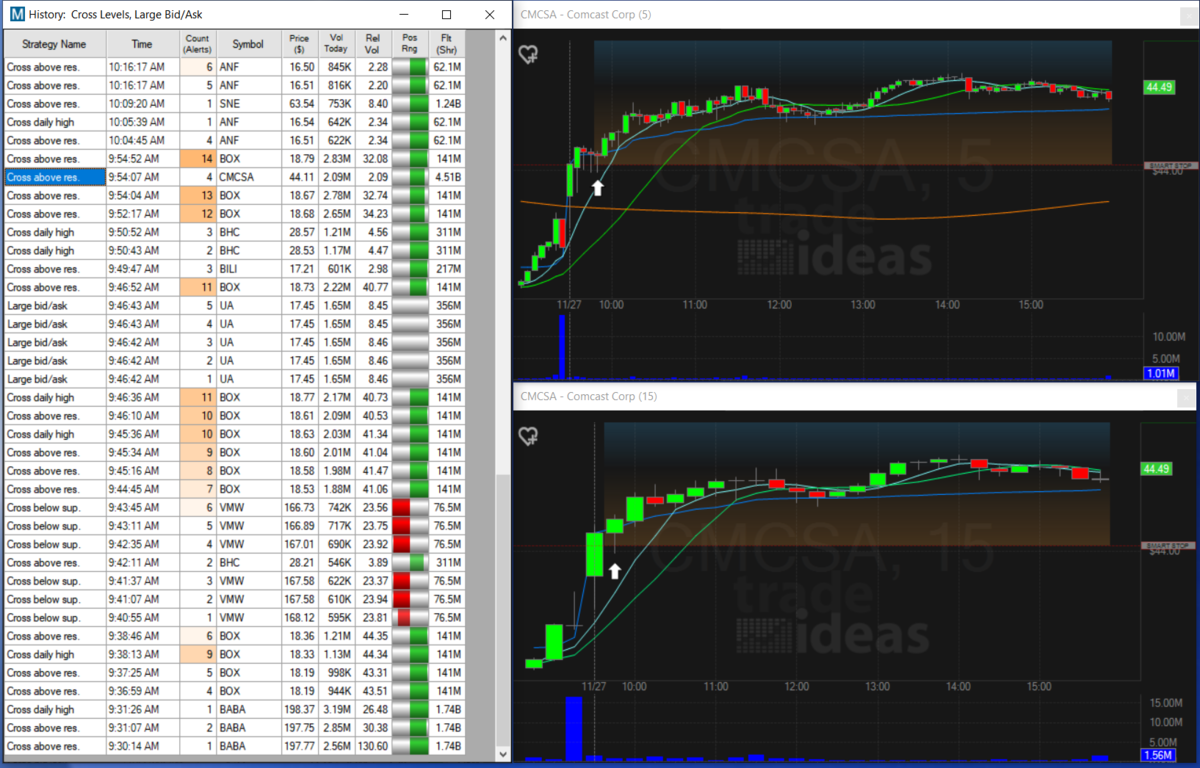Click BOX Cross daily high row at 9:38:13 AM
Image resolution: width=1200 pixels, height=768 pixels.
coord(234,655)
